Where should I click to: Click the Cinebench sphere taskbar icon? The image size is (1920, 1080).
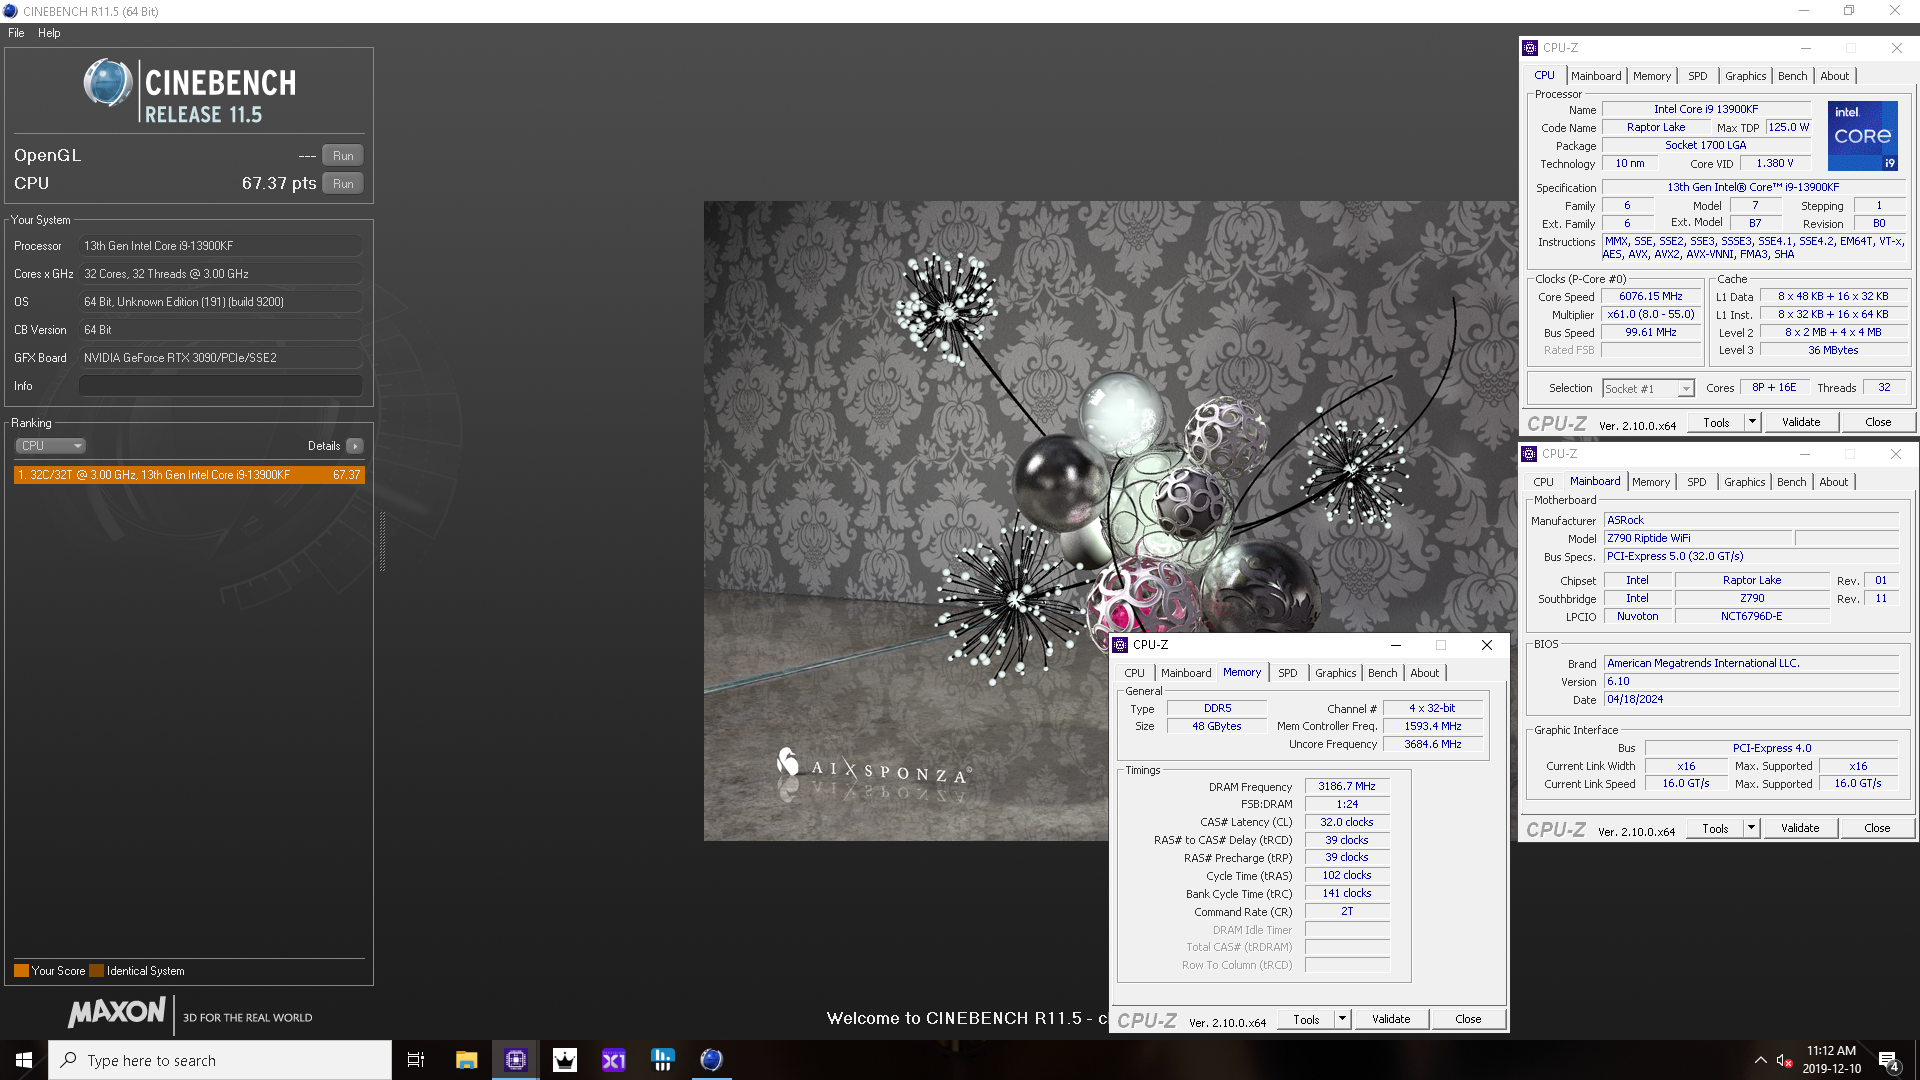(x=711, y=1060)
